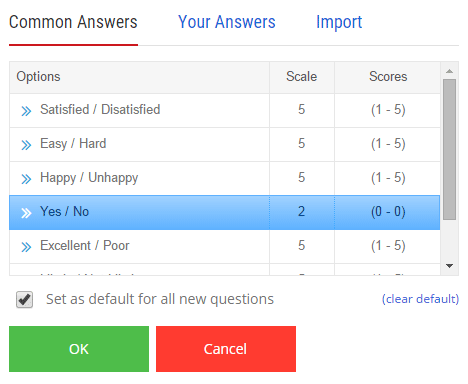Confirm with the green OK button
Viewport: 468px width, 384px height.
tap(79, 349)
